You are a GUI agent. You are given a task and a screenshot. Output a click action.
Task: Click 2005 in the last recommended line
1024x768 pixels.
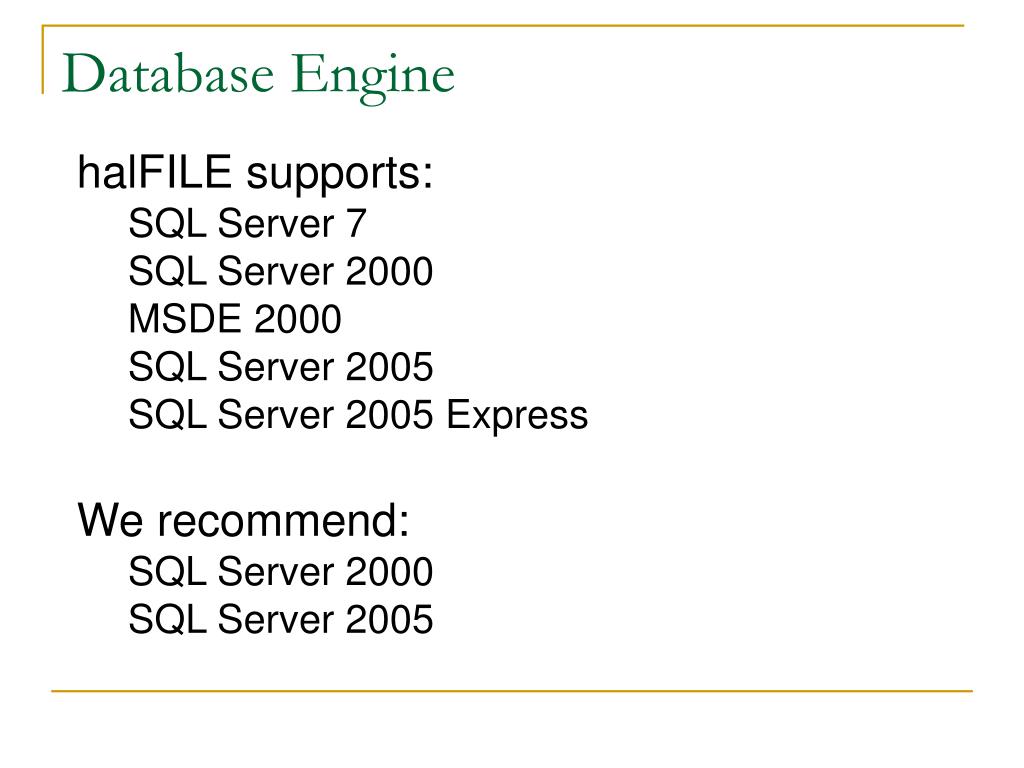pyautogui.click(x=389, y=619)
